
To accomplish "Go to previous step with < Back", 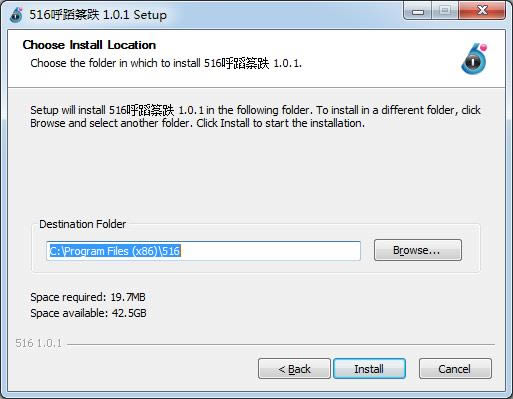I will [x=294, y=369].
